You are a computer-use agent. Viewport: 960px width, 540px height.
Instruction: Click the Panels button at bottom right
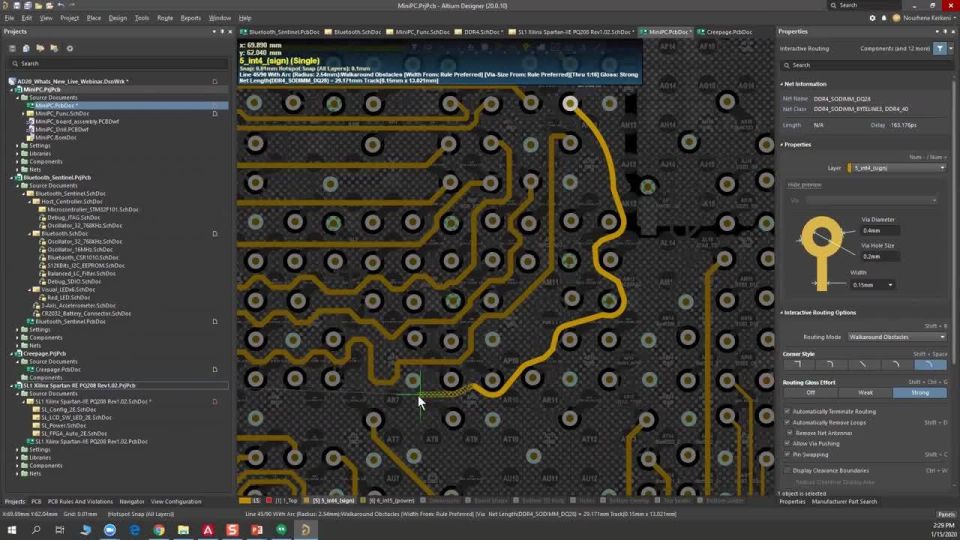click(x=946, y=514)
